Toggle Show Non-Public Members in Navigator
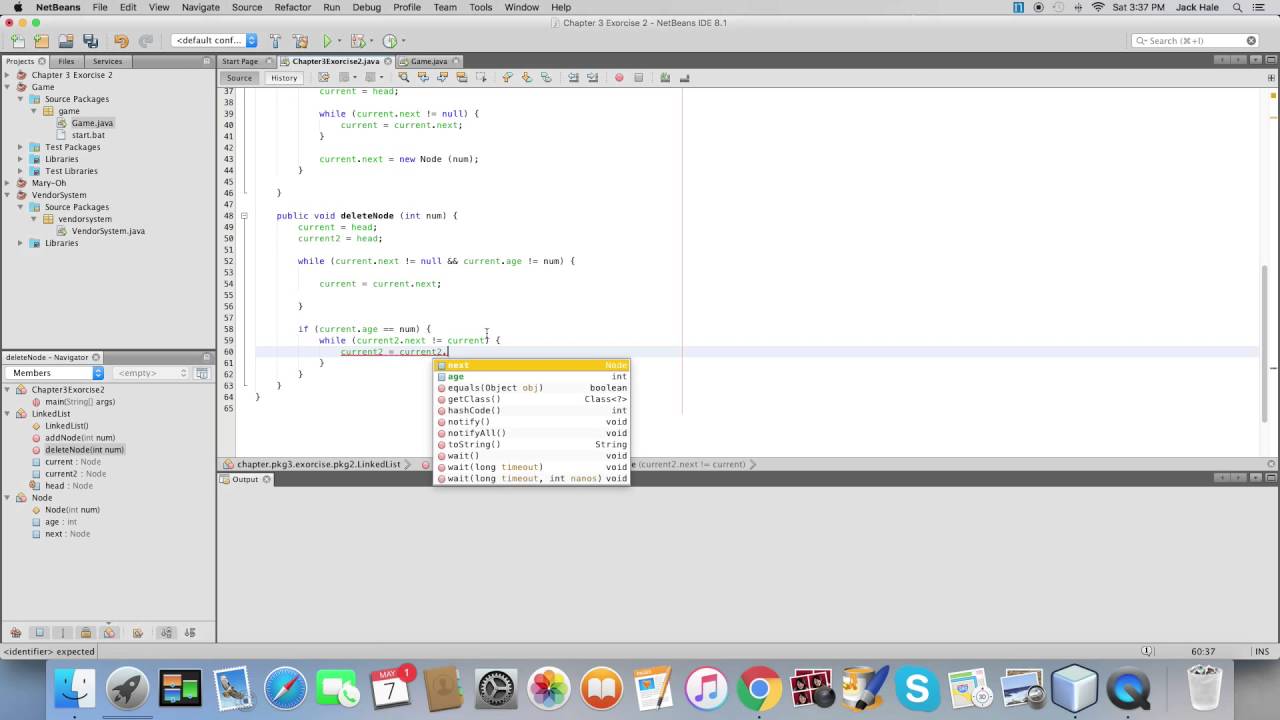1280x720 pixels. [86, 632]
